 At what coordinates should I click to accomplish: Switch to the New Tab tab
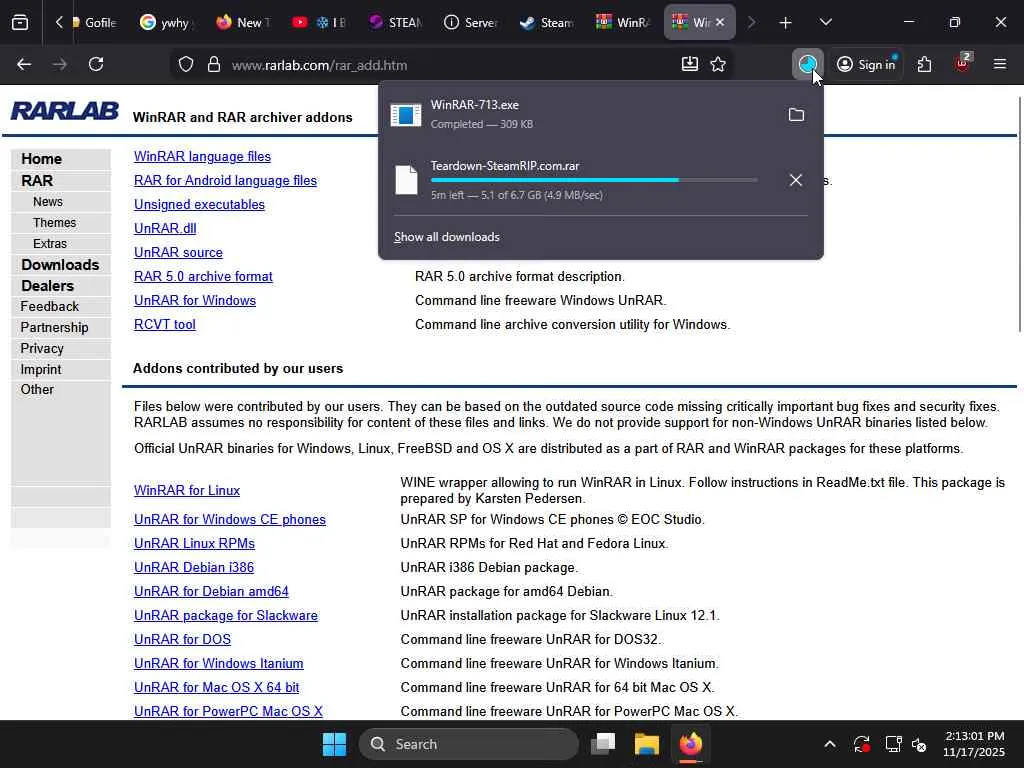(243, 23)
